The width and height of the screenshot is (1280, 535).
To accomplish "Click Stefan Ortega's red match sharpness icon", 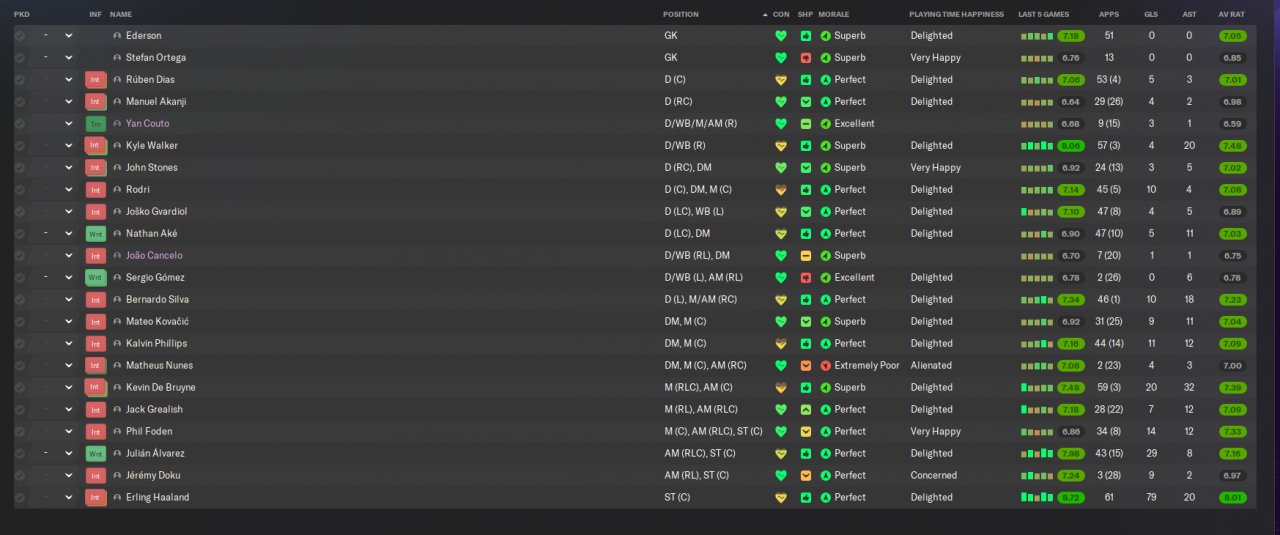I will coord(806,58).
